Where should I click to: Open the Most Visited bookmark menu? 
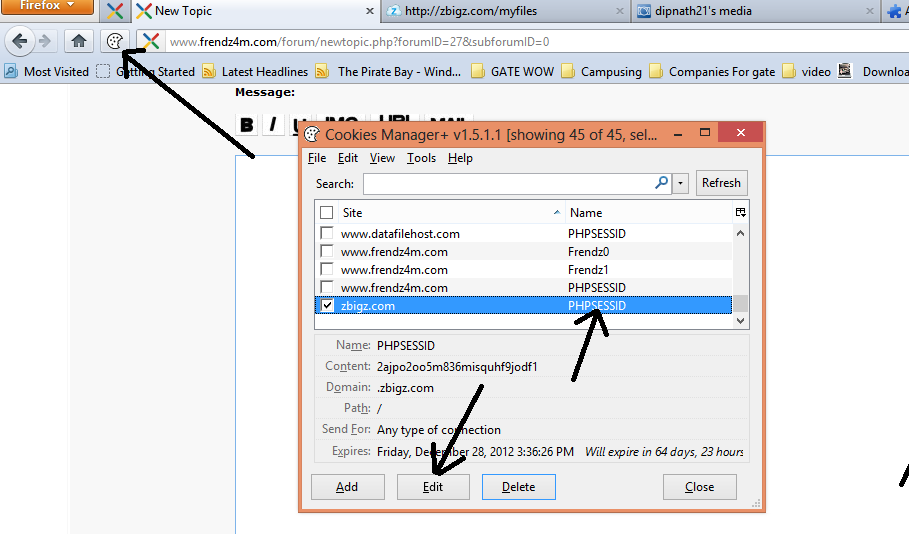click(47, 72)
